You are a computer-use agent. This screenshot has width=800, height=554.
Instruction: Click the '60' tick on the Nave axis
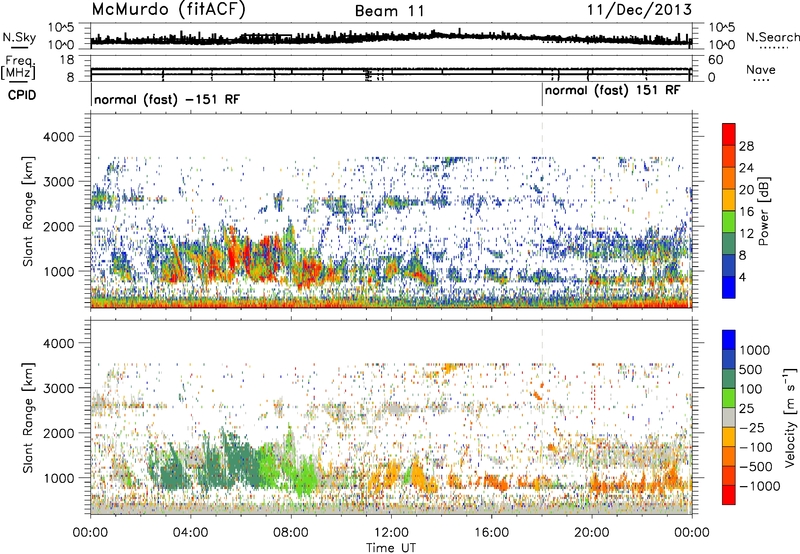point(715,60)
